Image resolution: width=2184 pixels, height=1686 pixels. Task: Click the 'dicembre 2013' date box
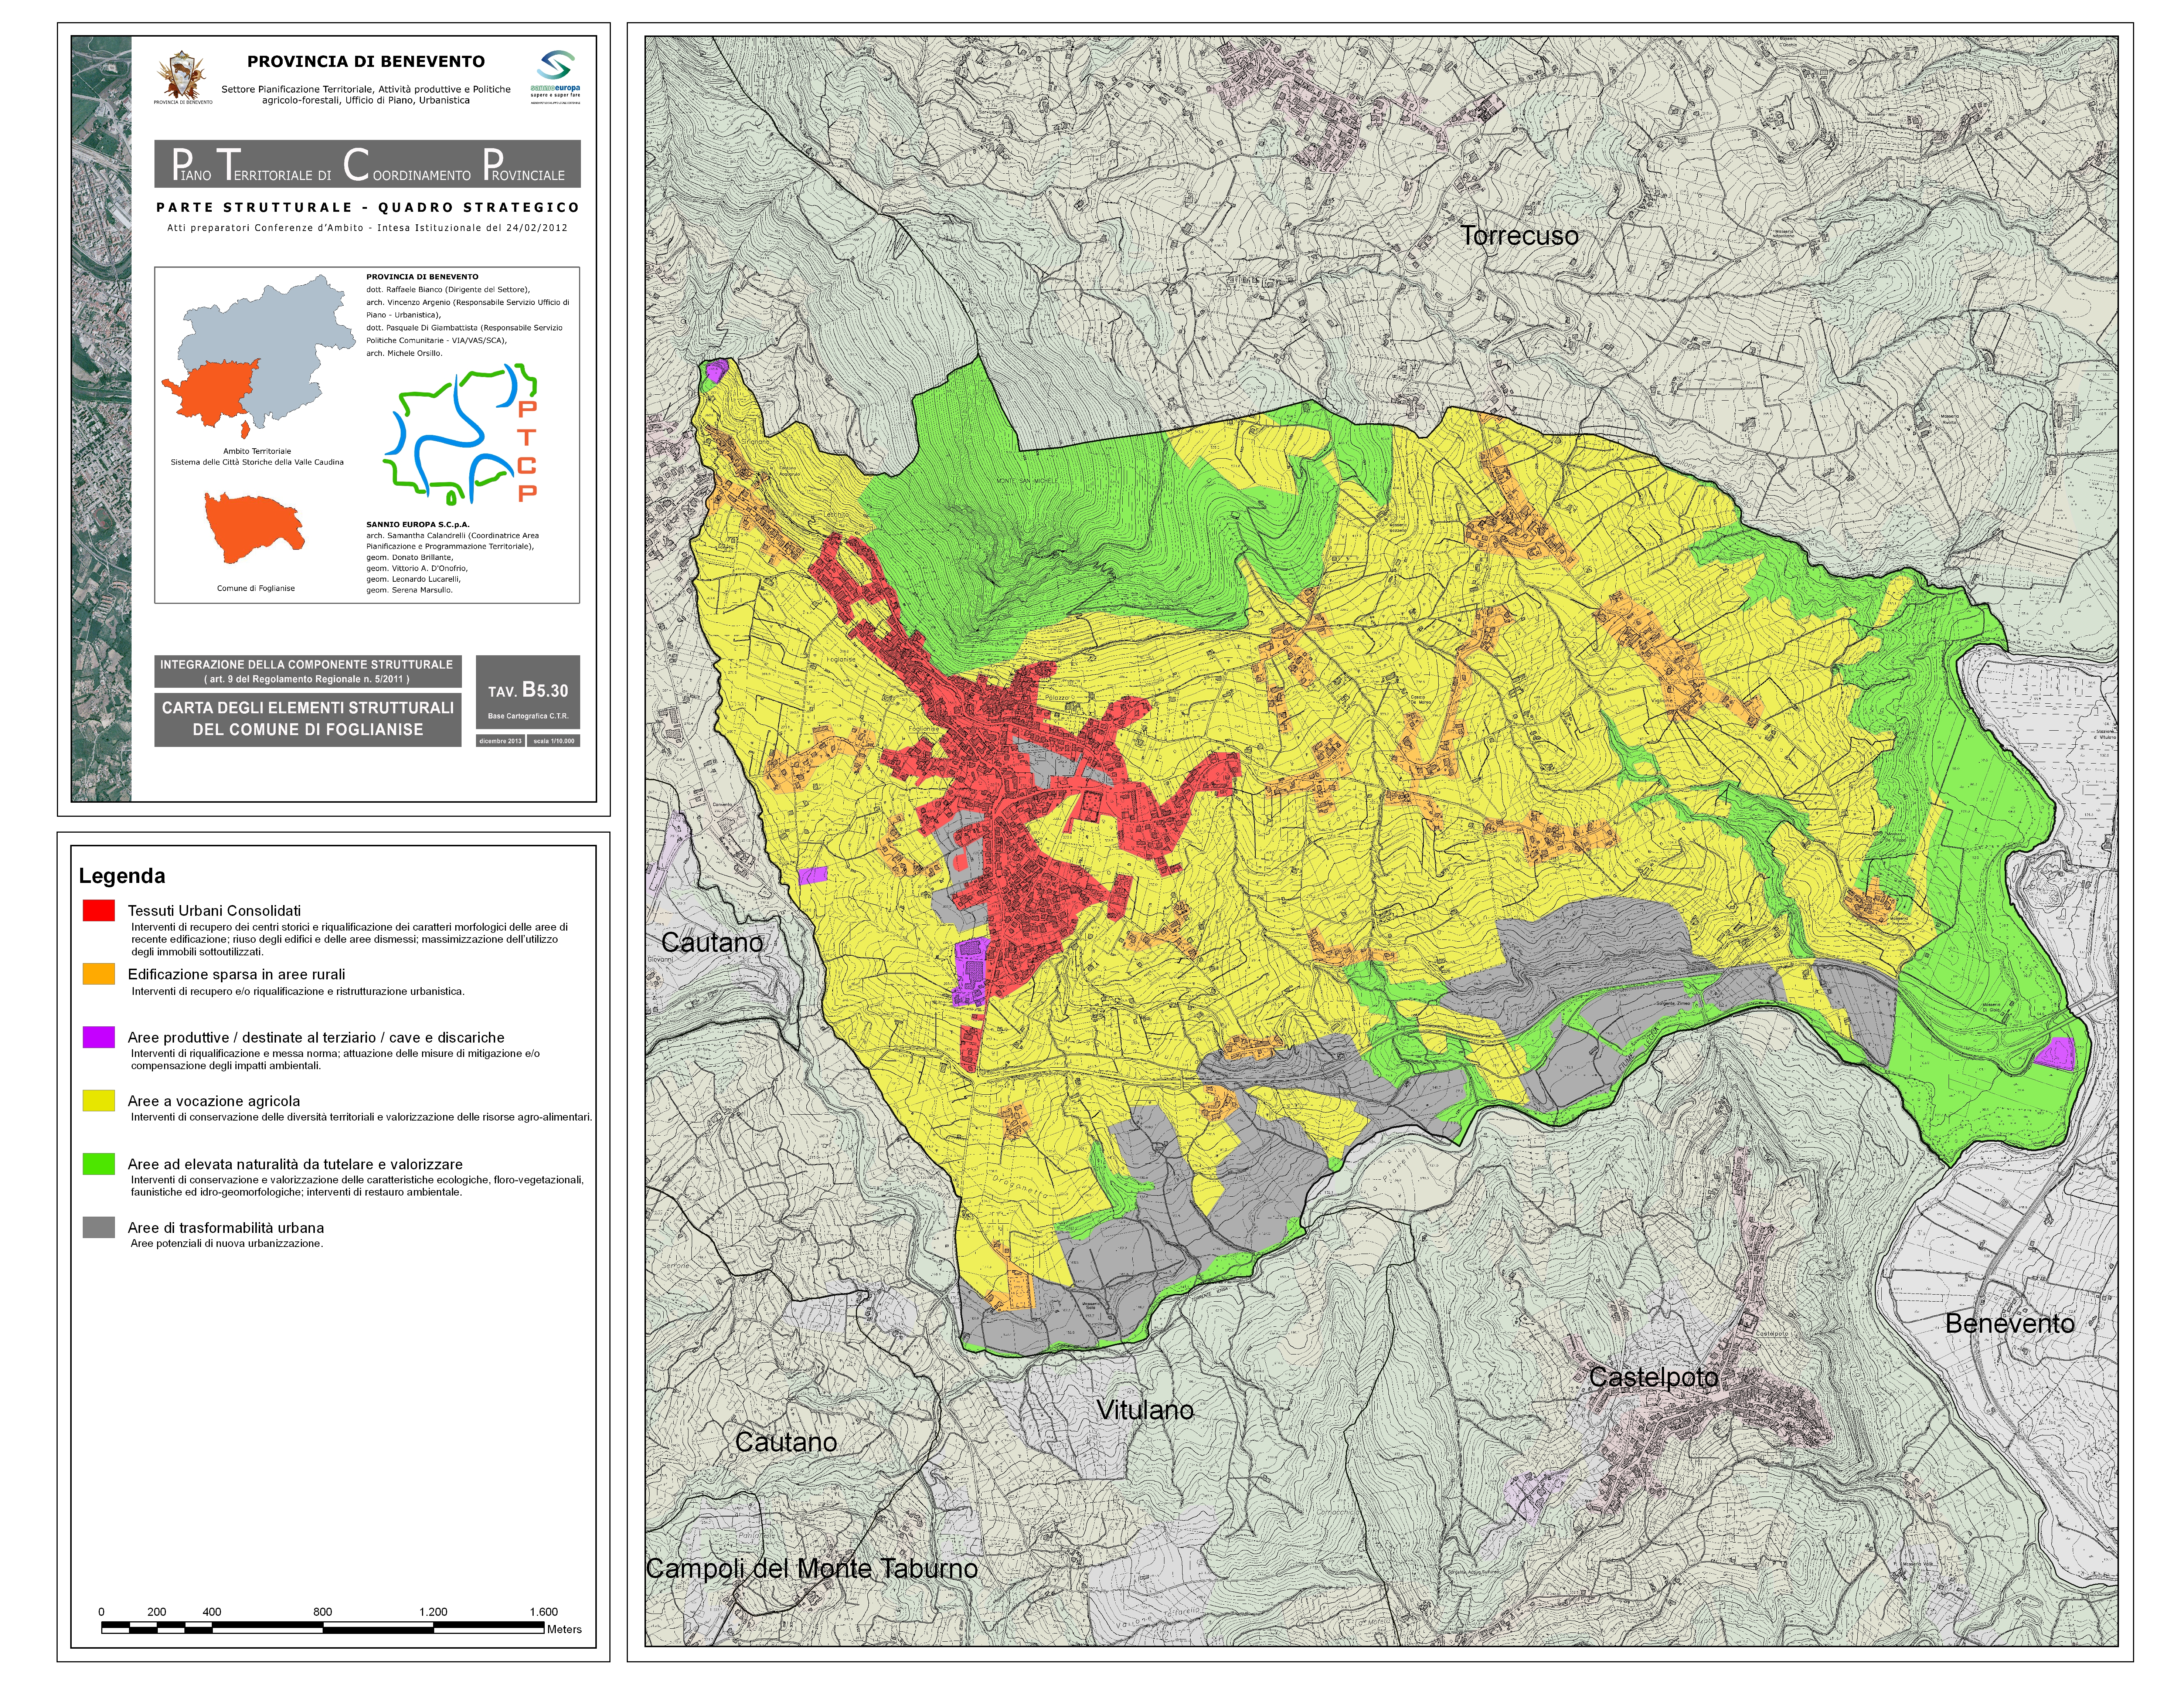[x=500, y=741]
